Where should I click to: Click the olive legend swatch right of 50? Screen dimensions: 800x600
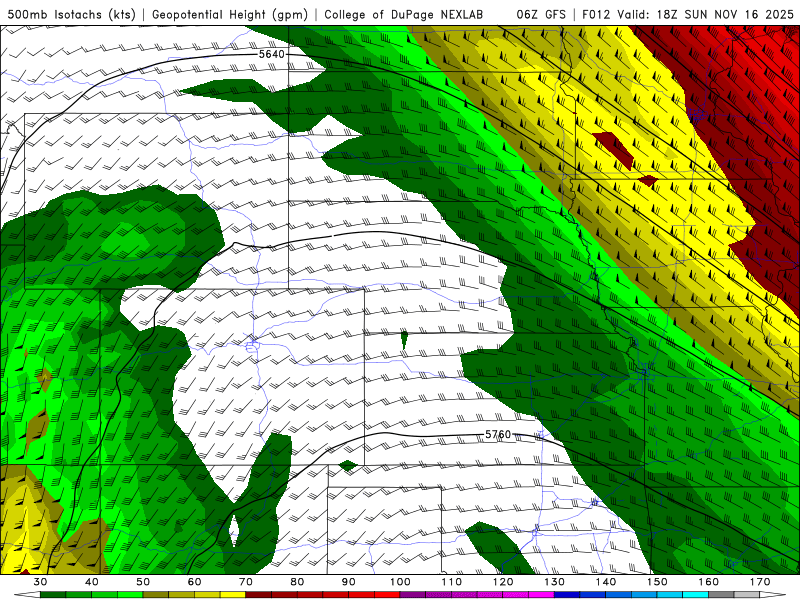(x=156, y=595)
